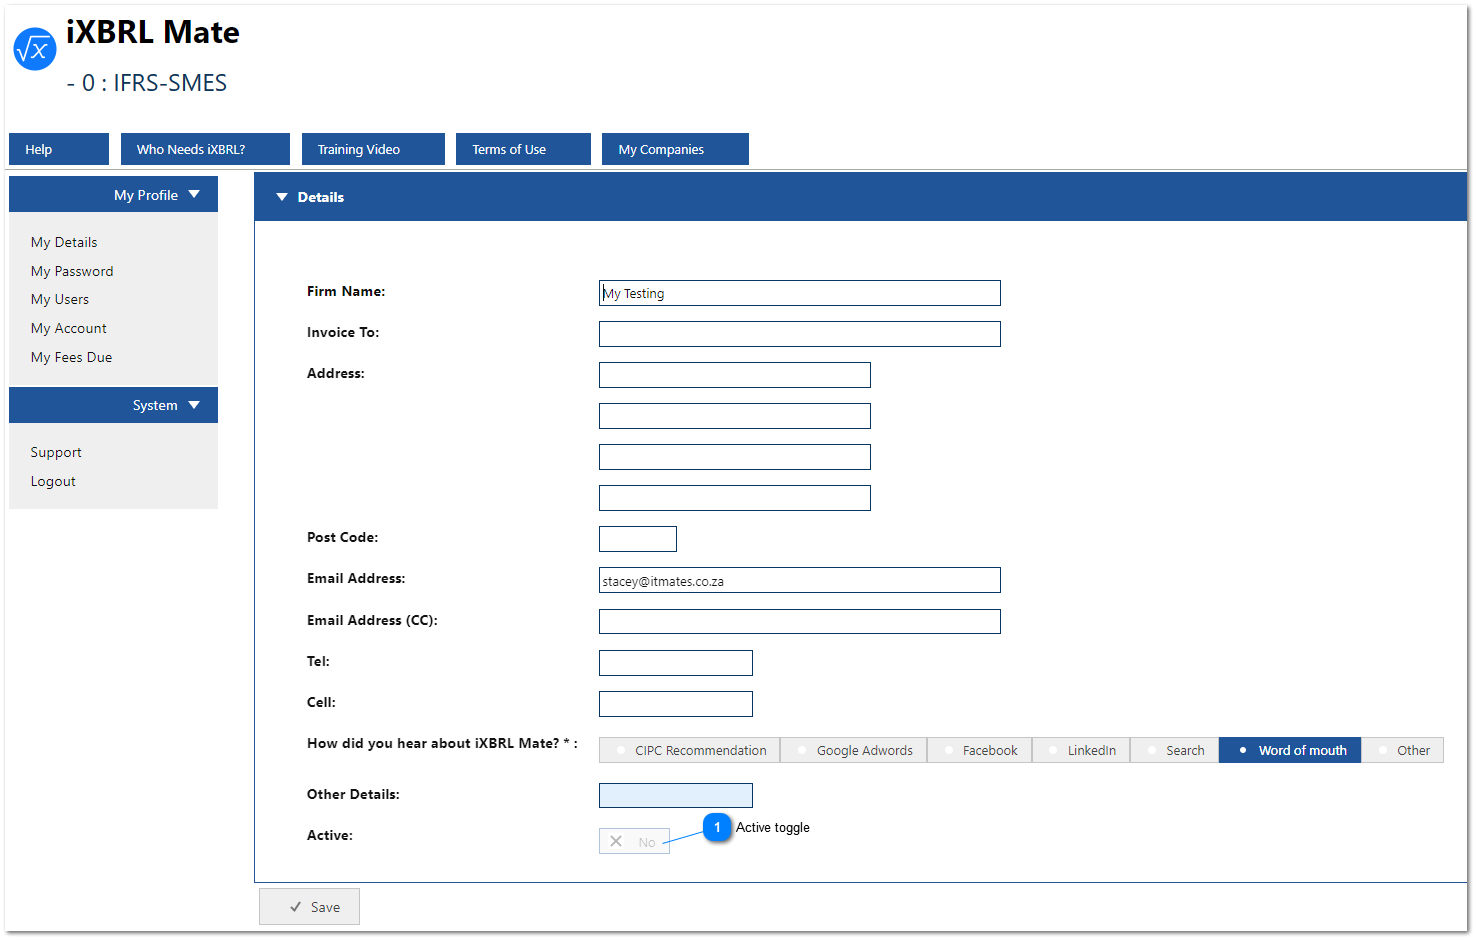Image resolution: width=1476 pixels, height=940 pixels.
Task: Click the checkmark icon on Save button
Action: [295, 907]
